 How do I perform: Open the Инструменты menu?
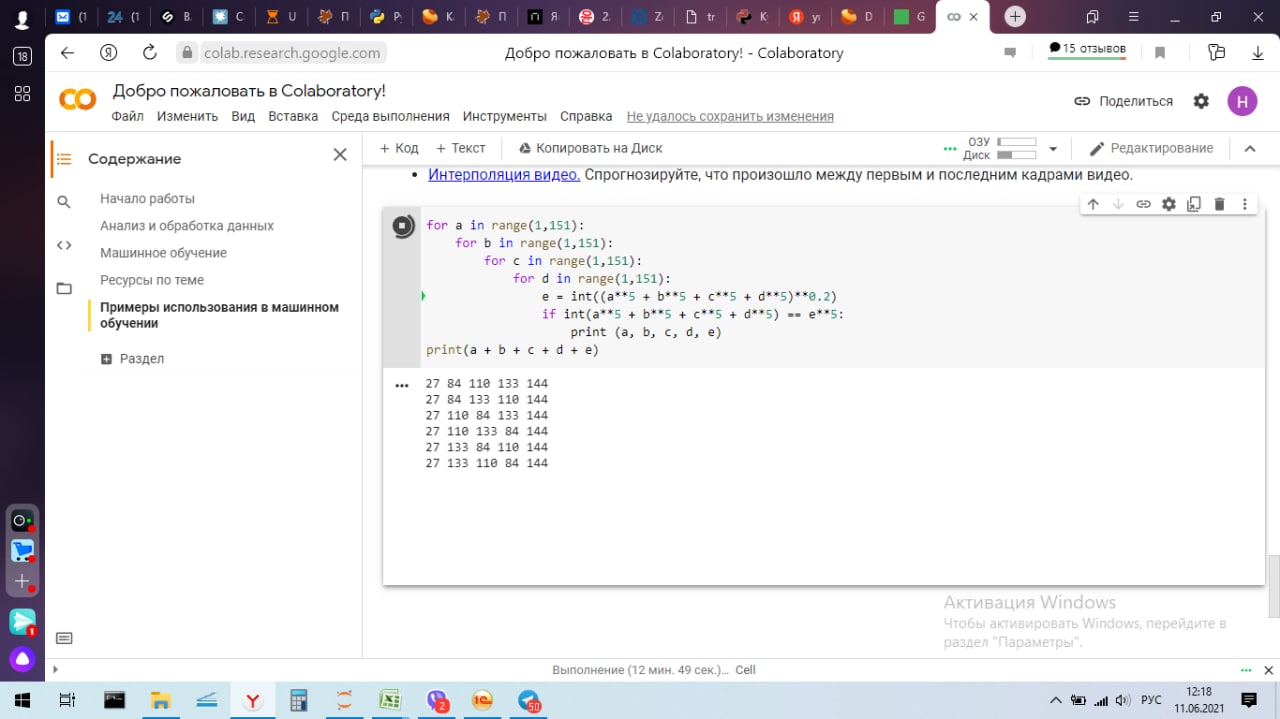pos(505,116)
